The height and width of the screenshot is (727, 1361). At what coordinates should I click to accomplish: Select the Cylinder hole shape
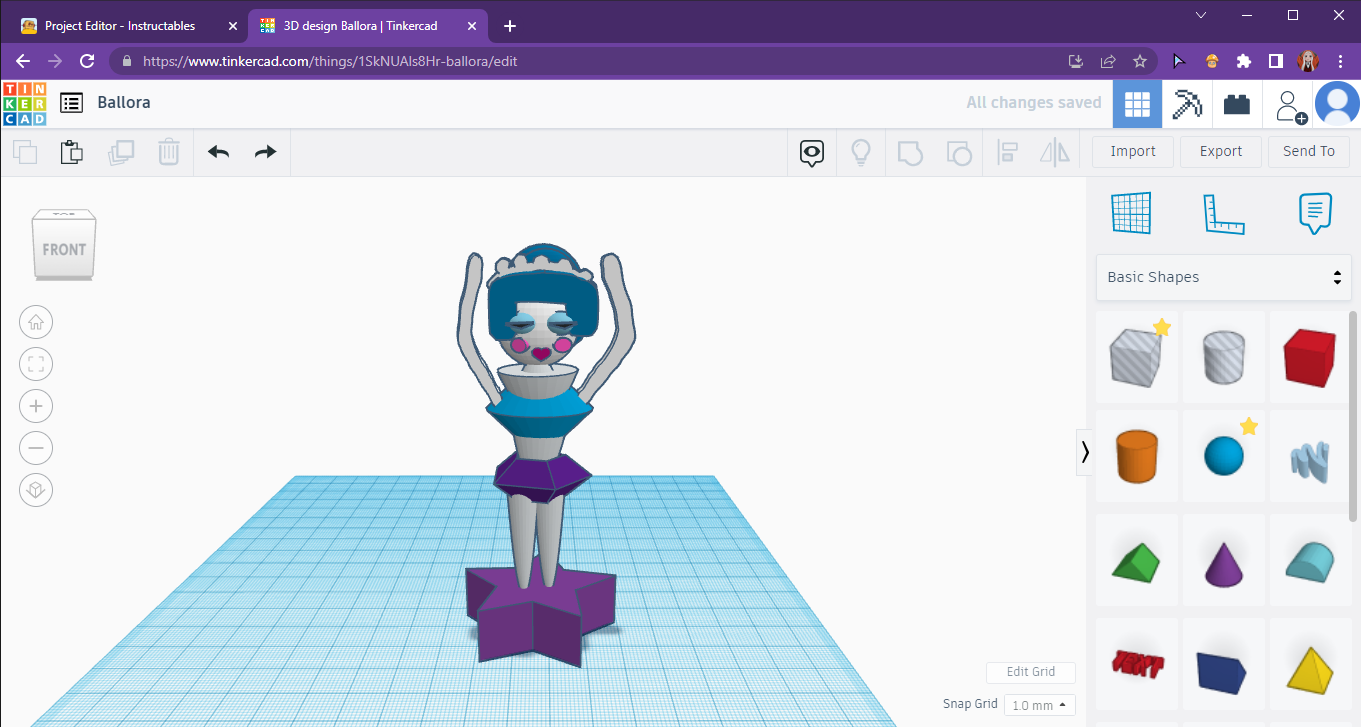[1224, 355]
